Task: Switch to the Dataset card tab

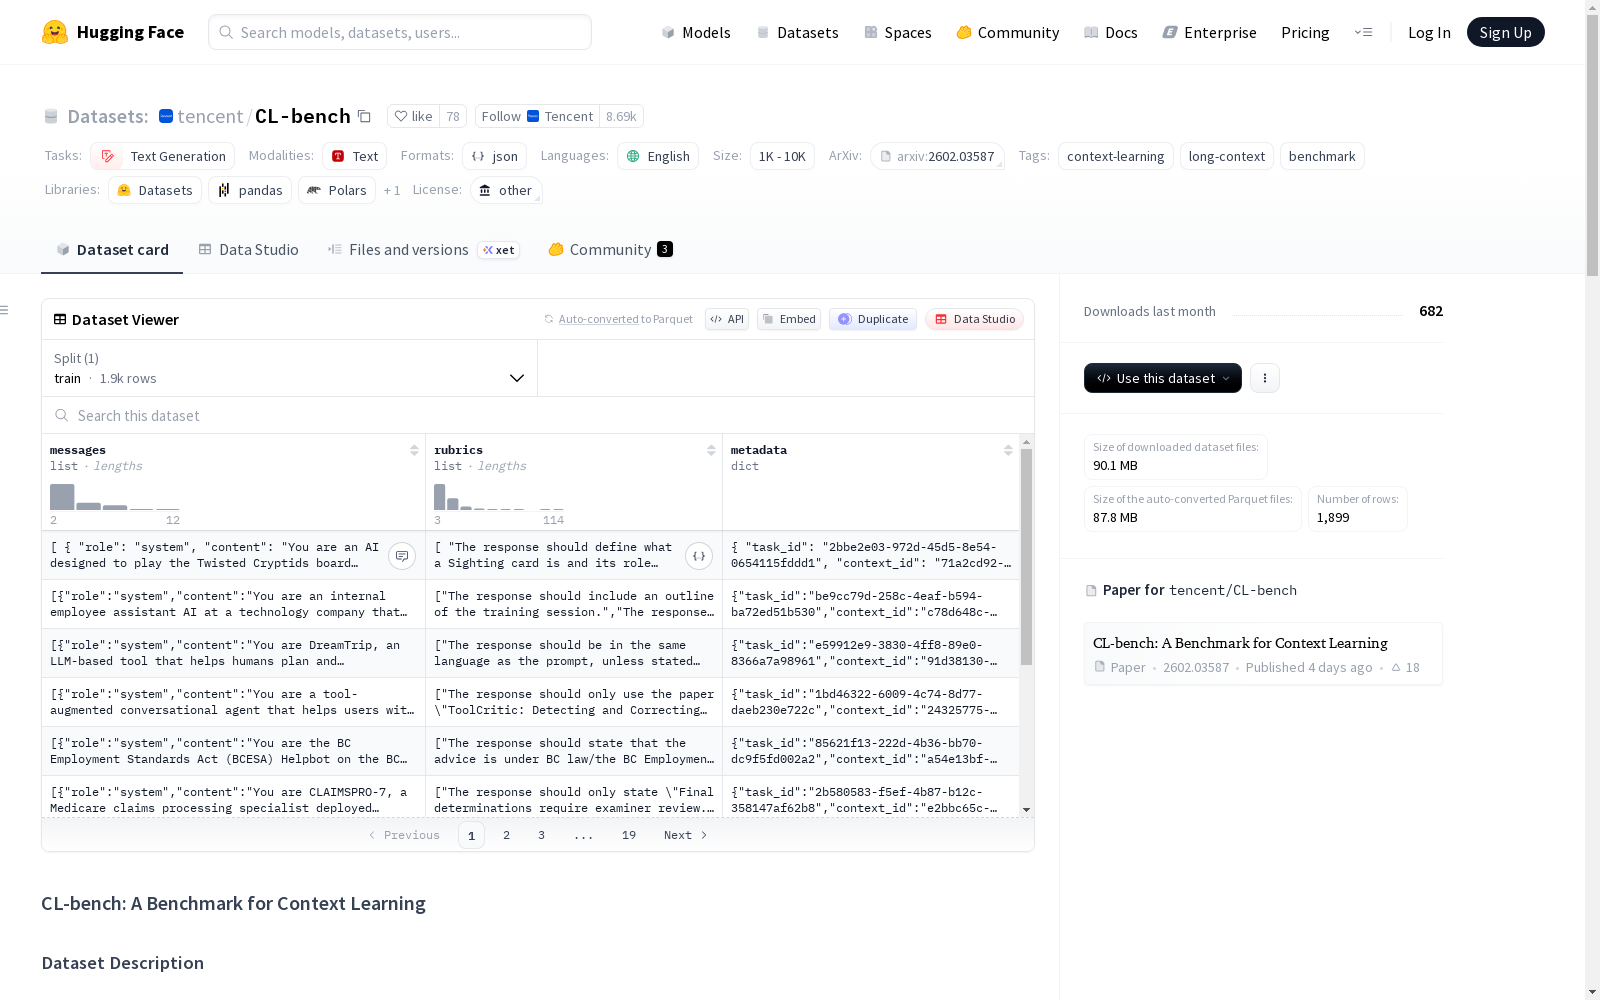Action: click(112, 250)
